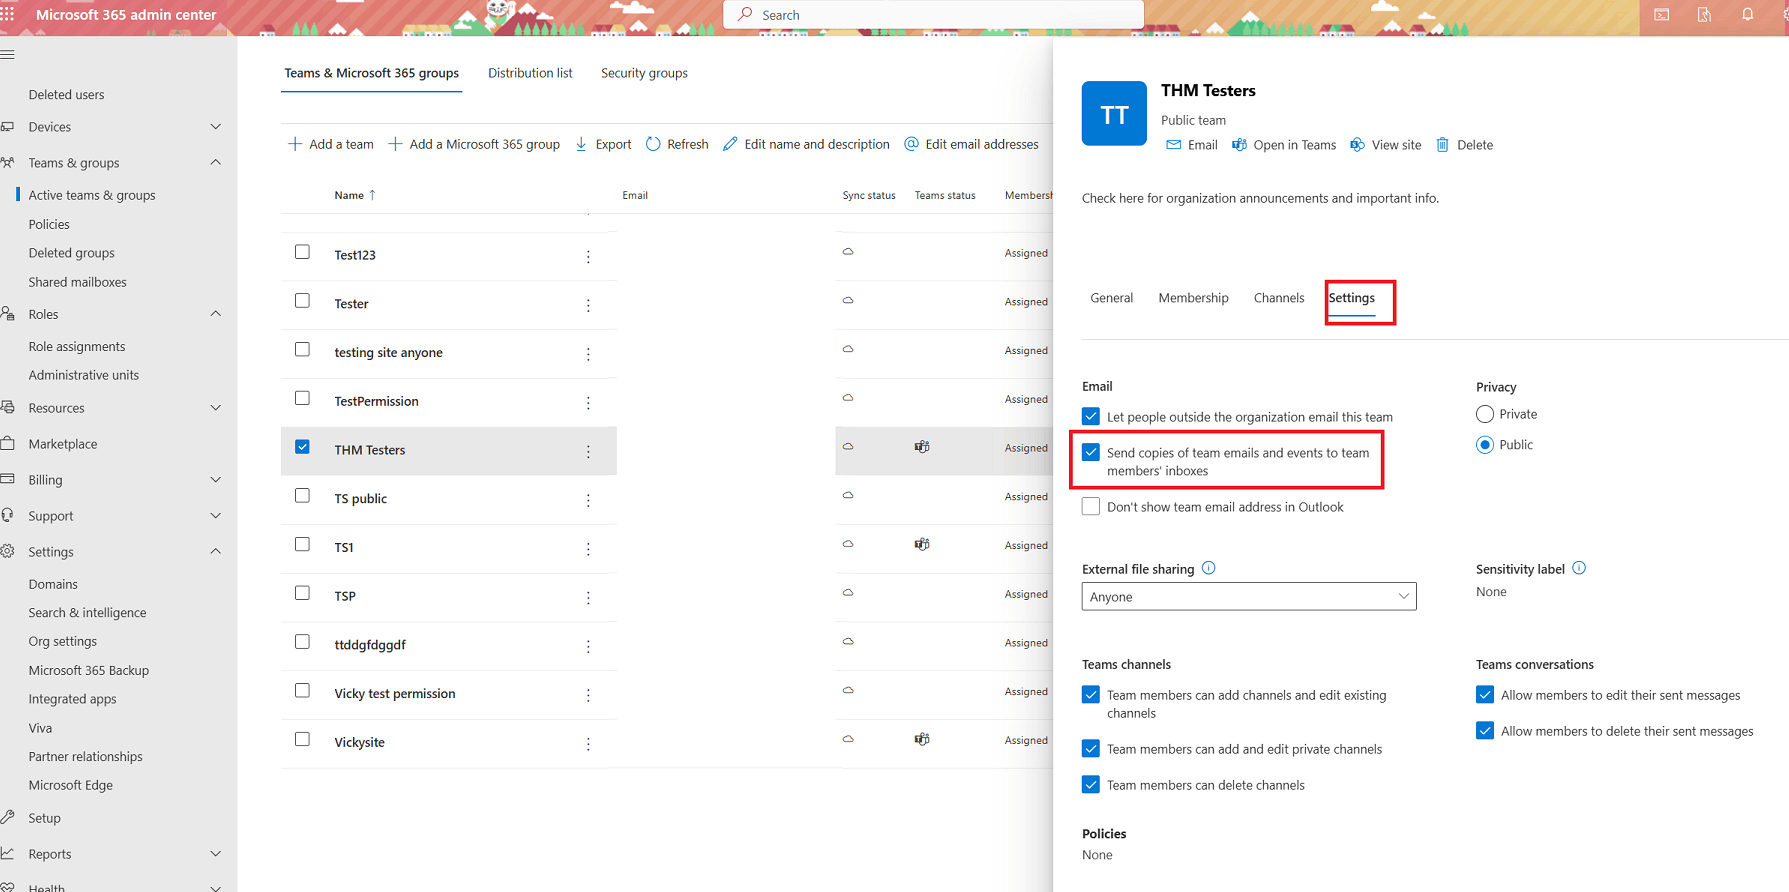Image resolution: width=1789 pixels, height=892 pixels.
Task: Click the View site SharePoint icon
Action: point(1357,145)
